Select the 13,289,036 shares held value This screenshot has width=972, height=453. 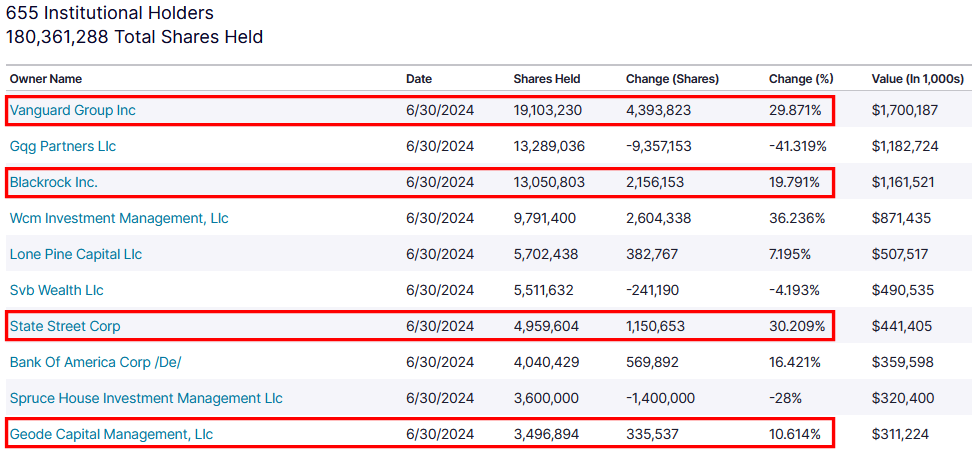pos(549,147)
